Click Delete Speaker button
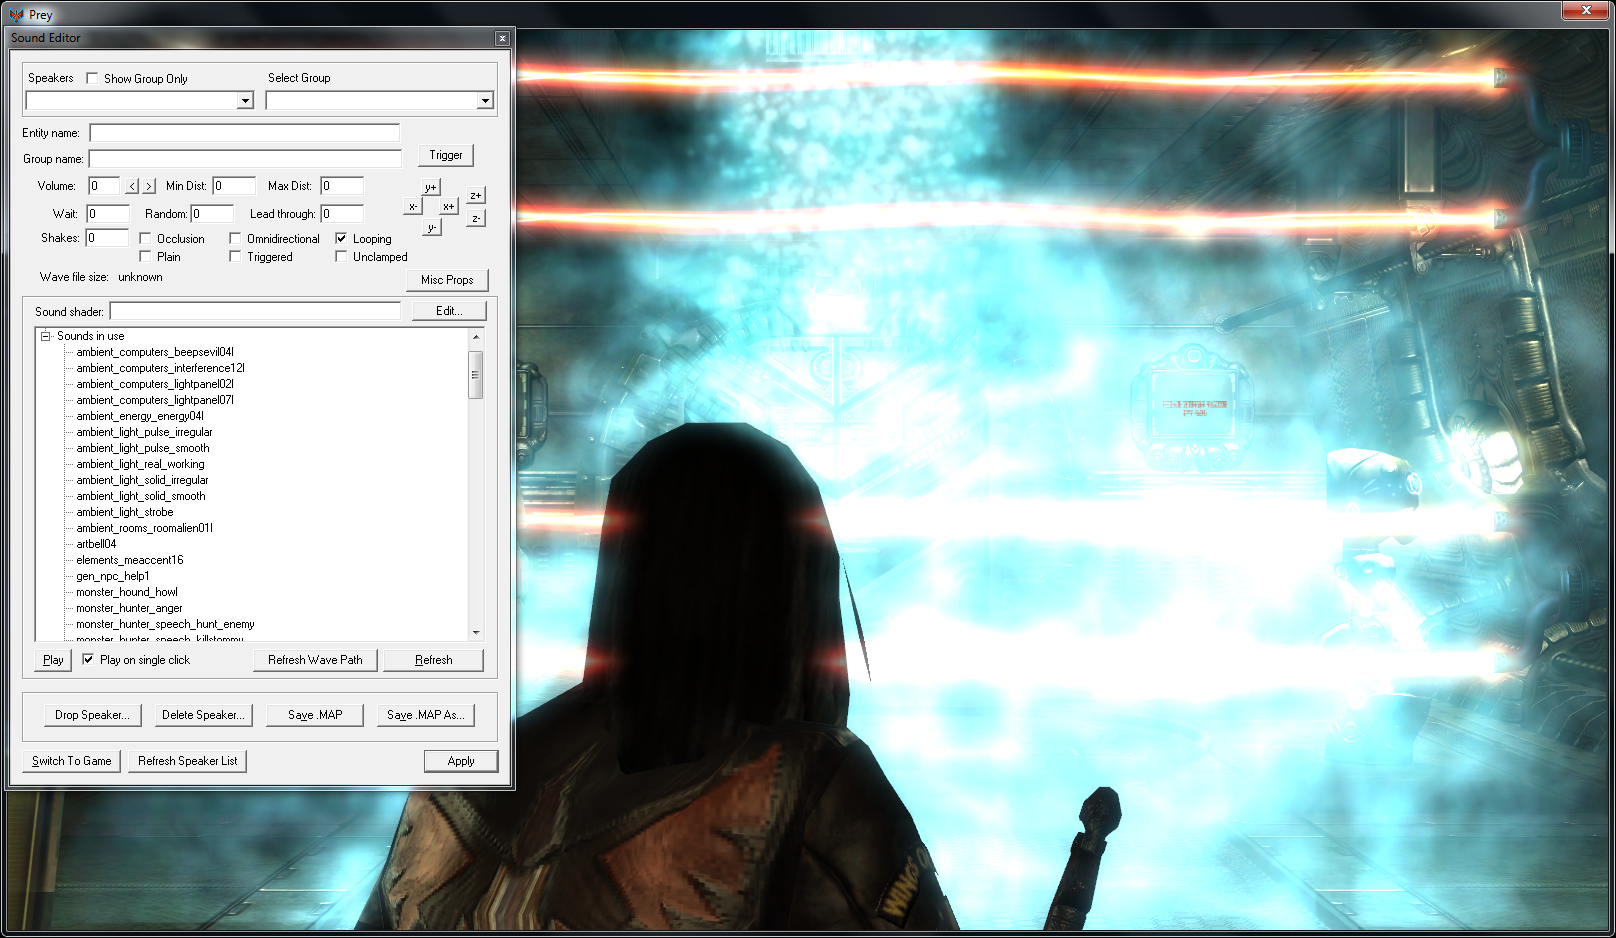This screenshot has width=1616, height=938. pyautogui.click(x=203, y=715)
